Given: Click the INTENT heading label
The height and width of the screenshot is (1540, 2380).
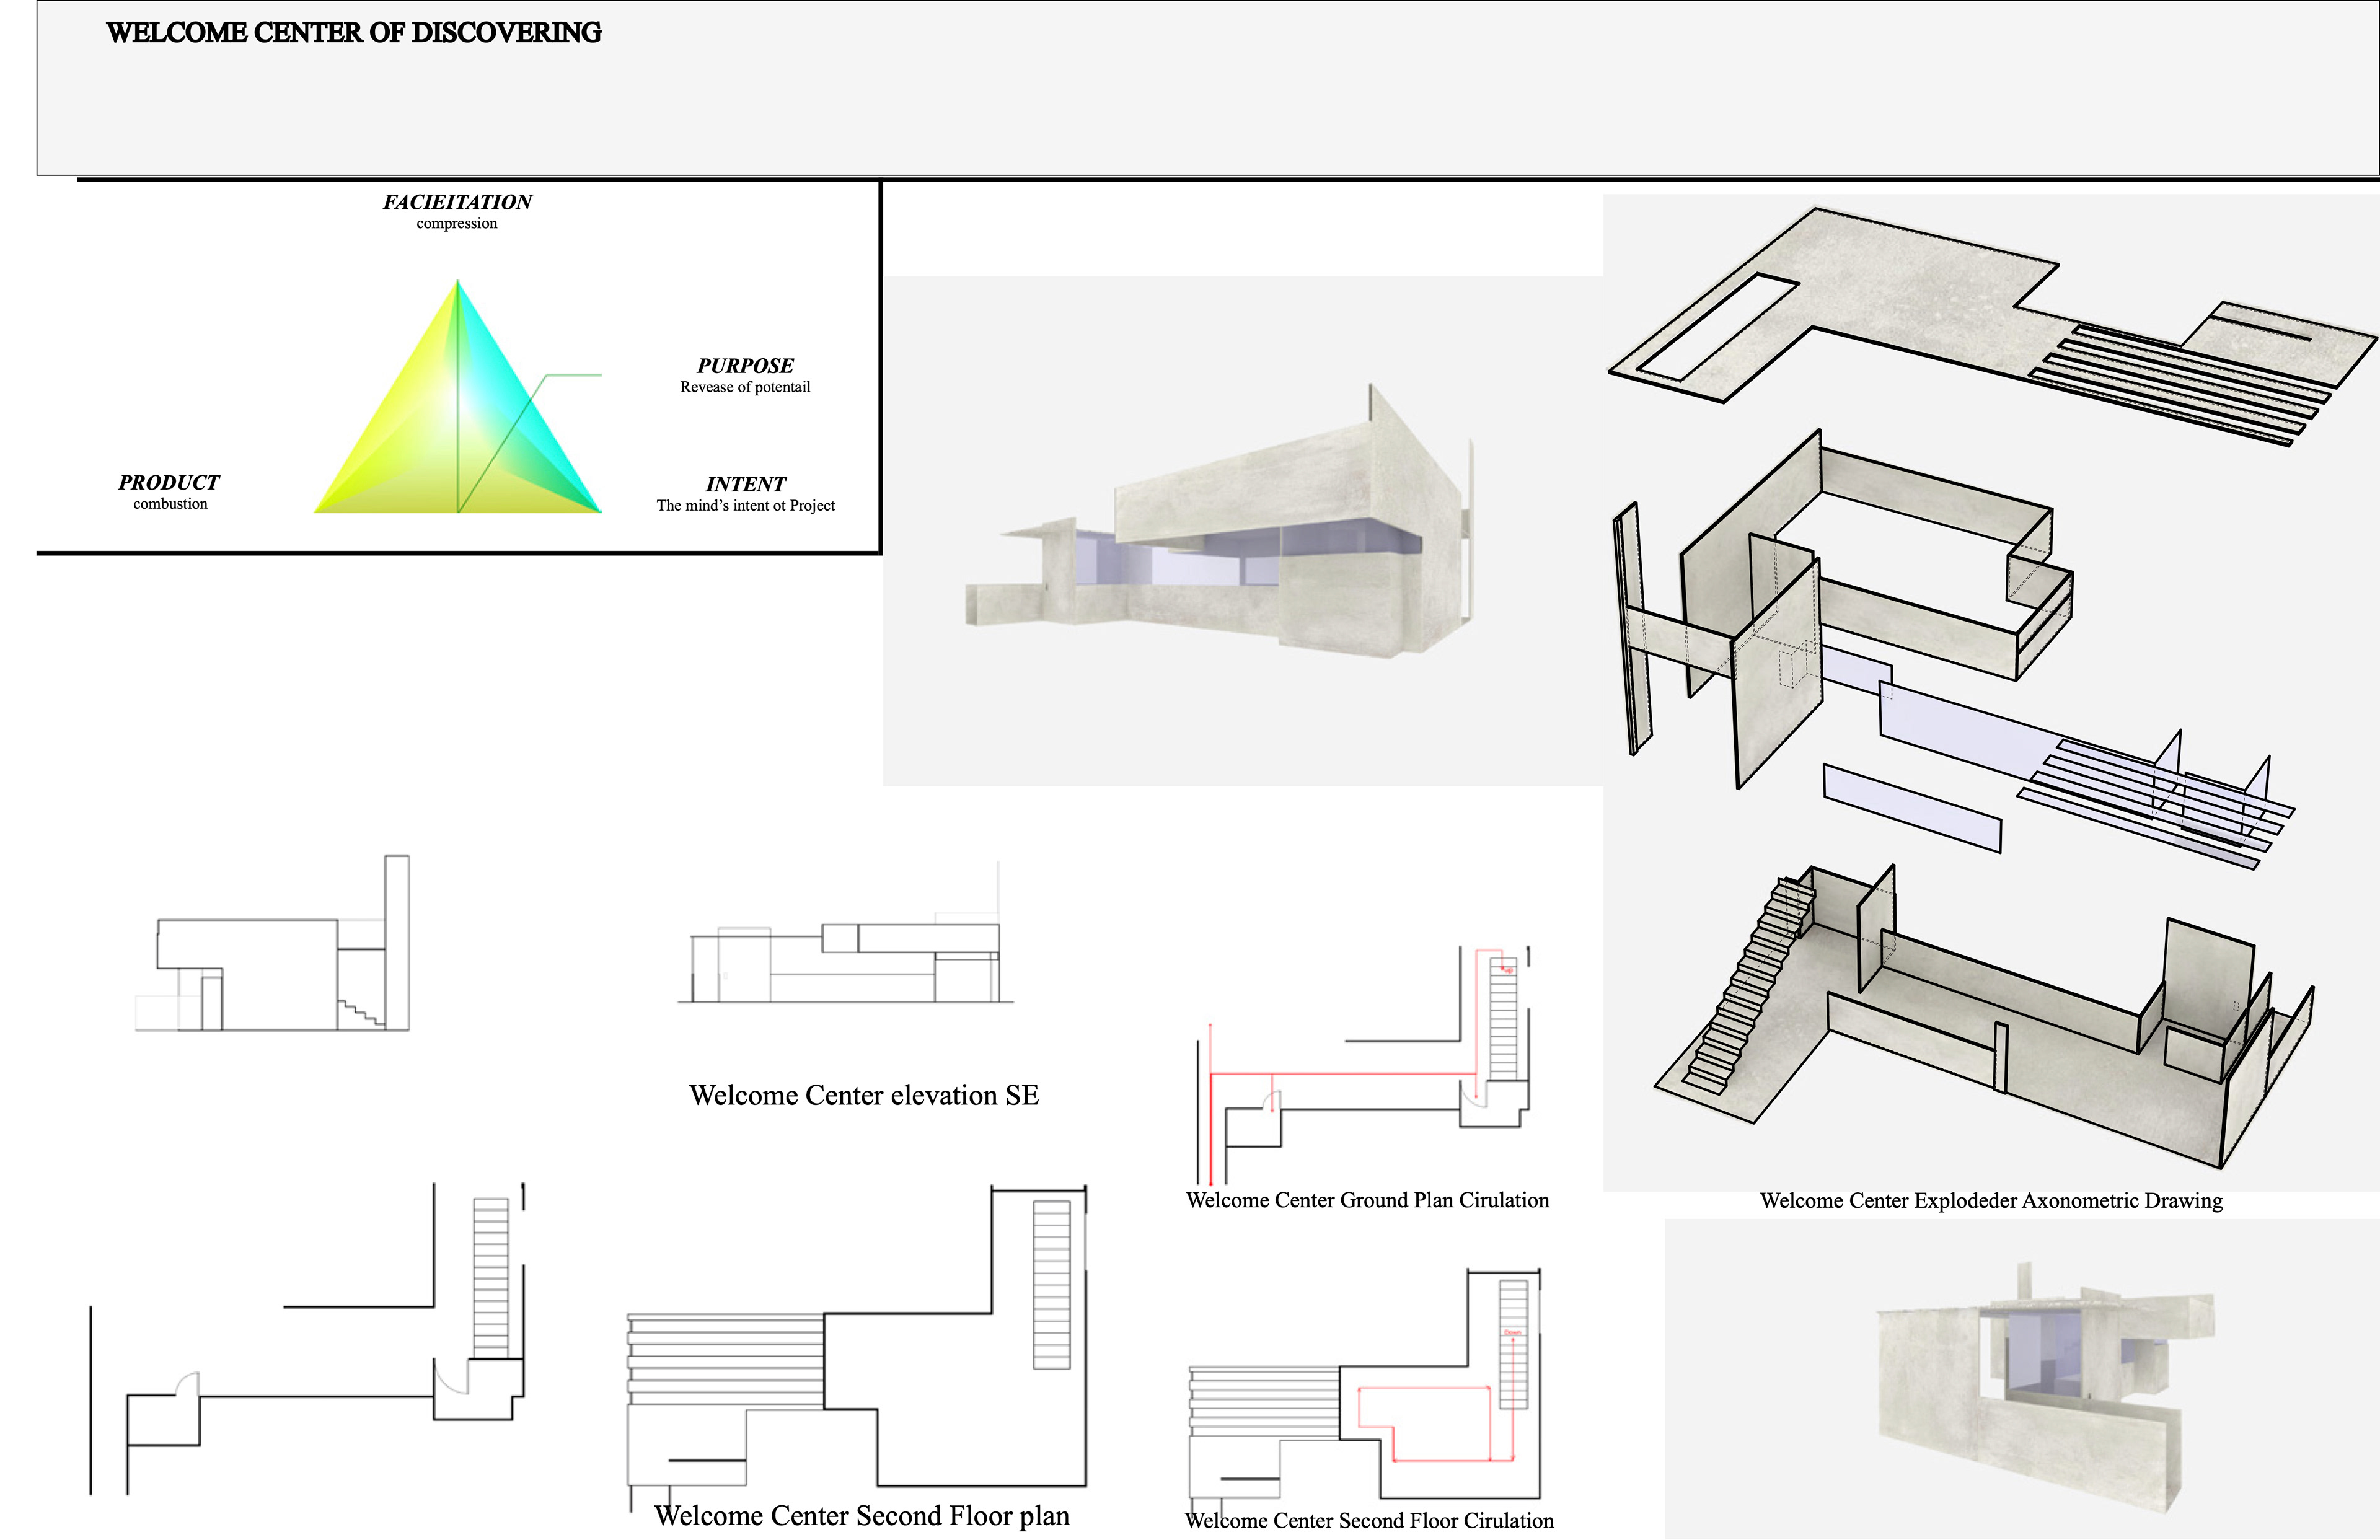Looking at the screenshot, I should (745, 484).
